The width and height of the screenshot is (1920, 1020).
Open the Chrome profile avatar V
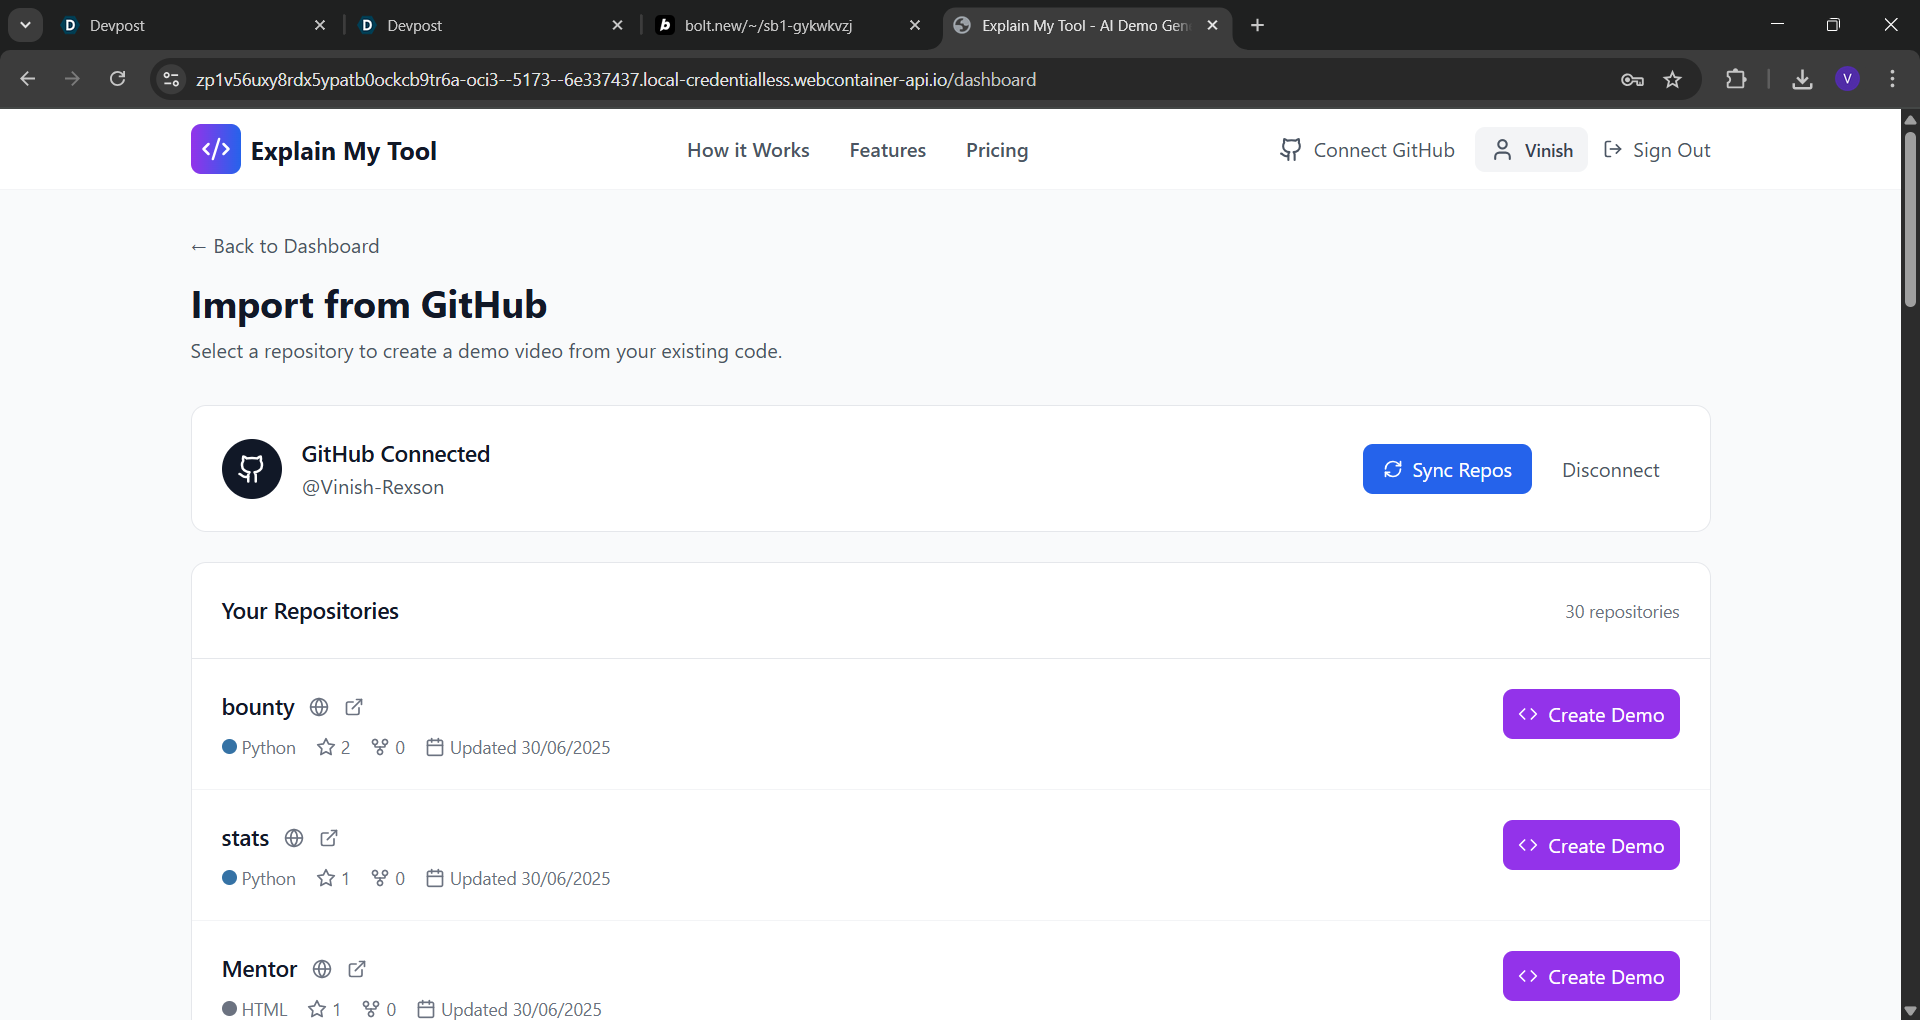click(1848, 79)
